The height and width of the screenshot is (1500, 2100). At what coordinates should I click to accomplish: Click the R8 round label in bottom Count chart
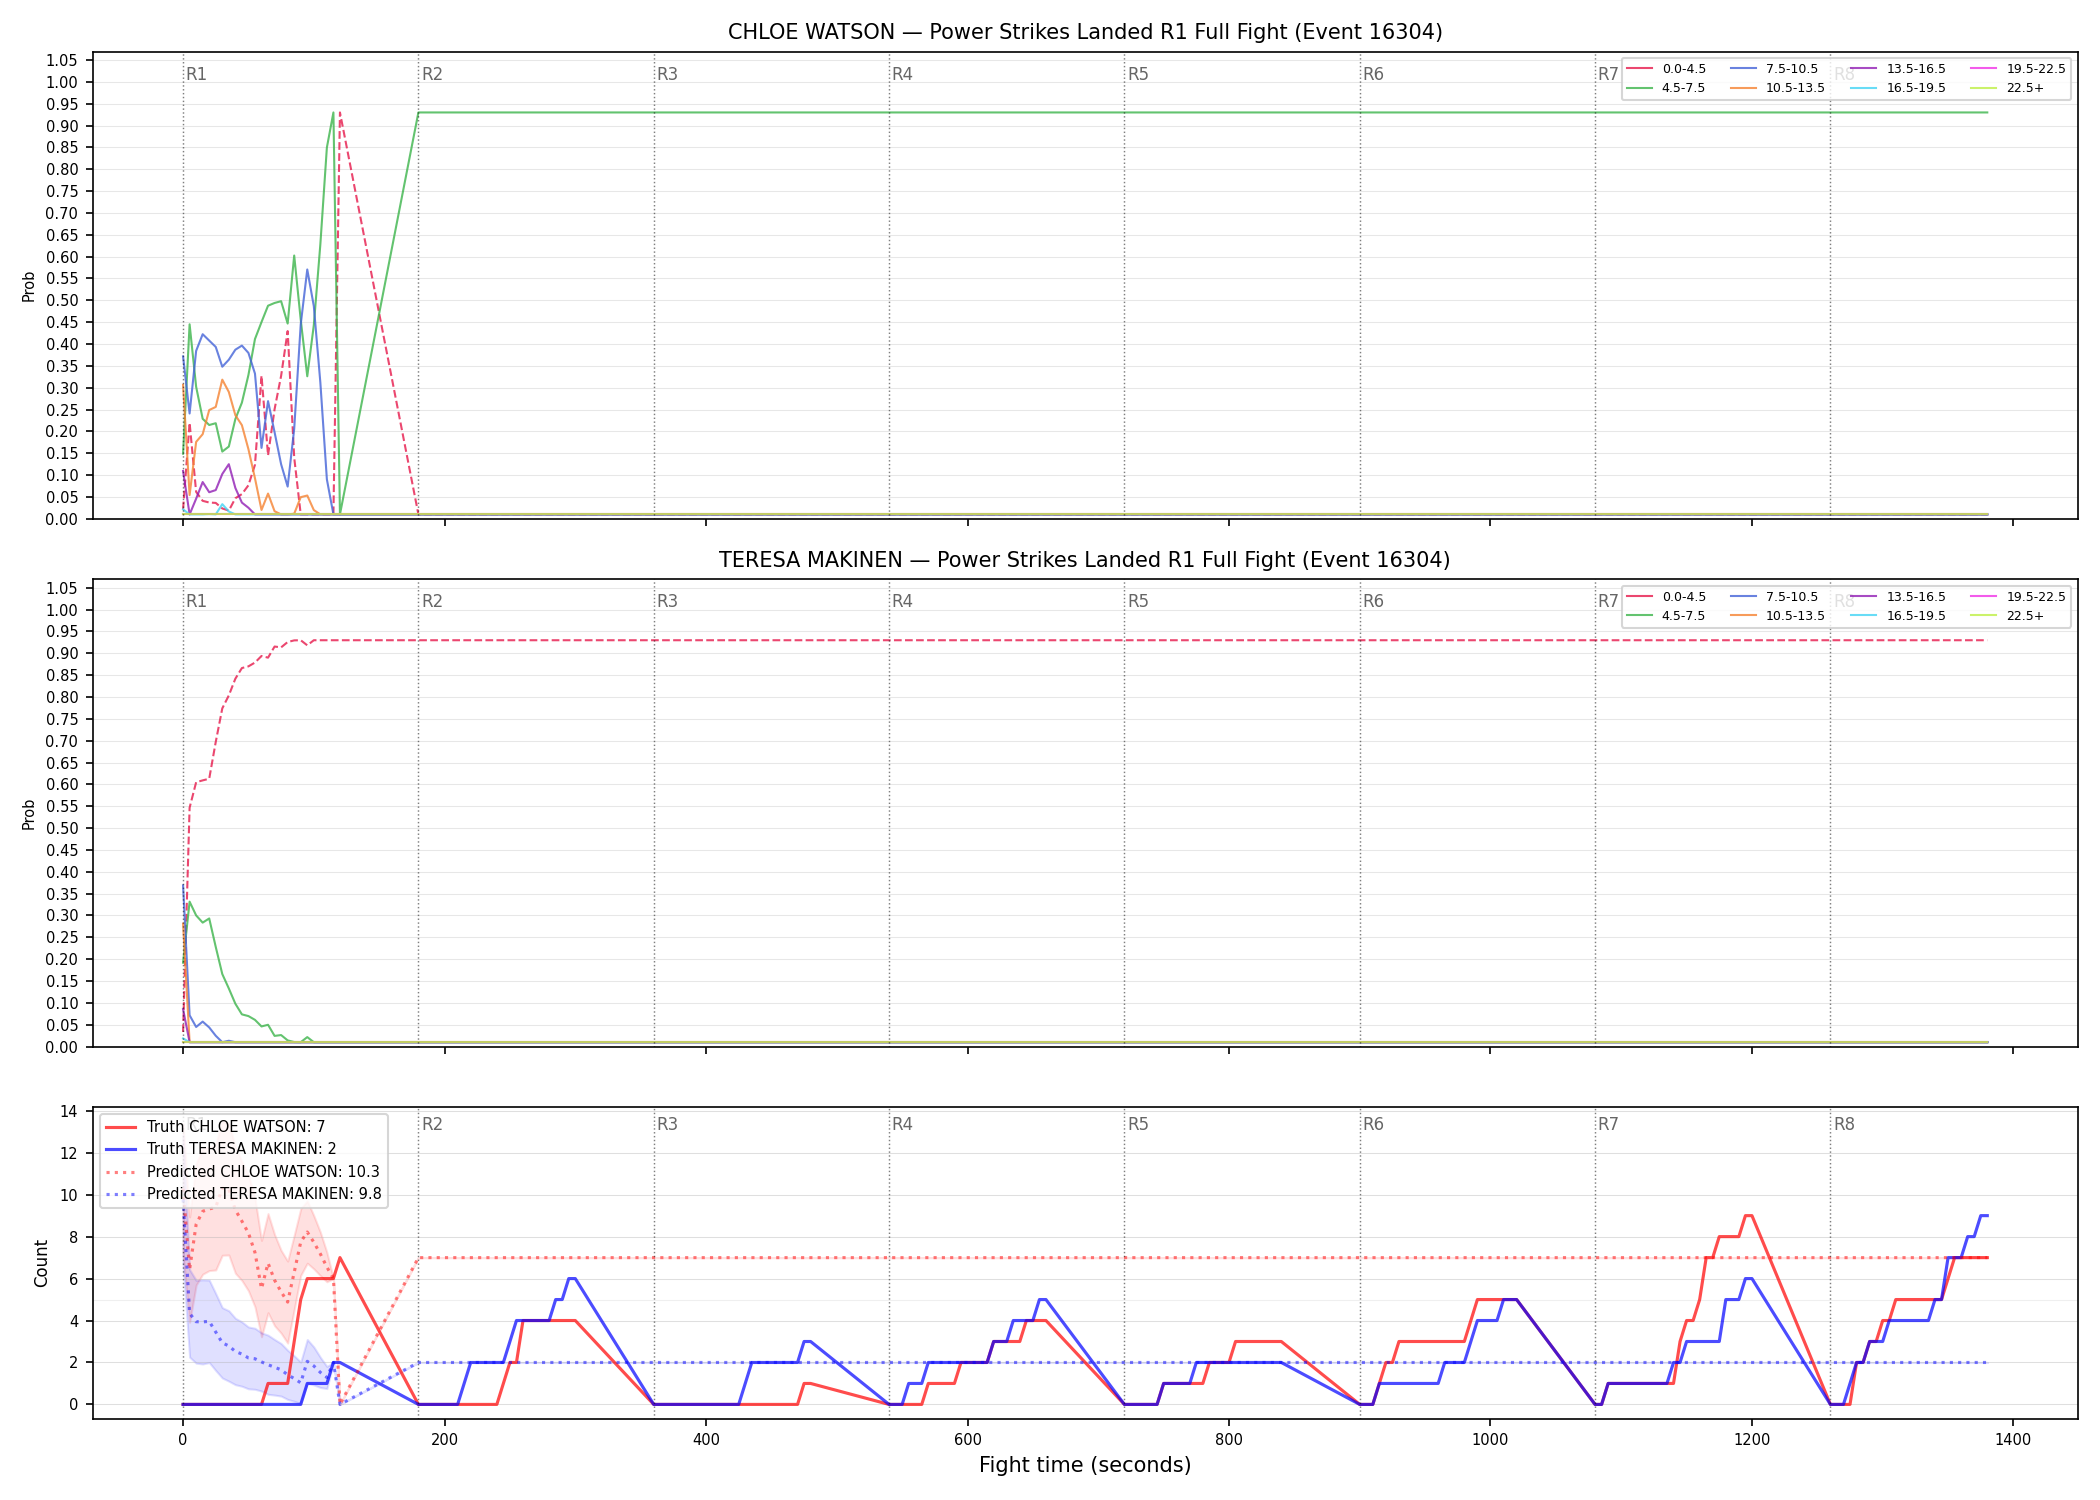point(1844,1124)
